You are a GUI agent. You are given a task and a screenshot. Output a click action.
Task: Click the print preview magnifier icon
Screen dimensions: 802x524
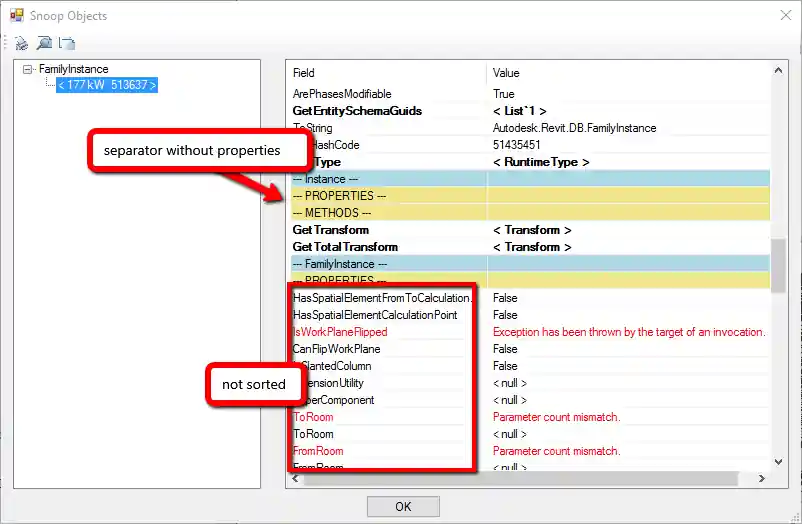coord(44,43)
